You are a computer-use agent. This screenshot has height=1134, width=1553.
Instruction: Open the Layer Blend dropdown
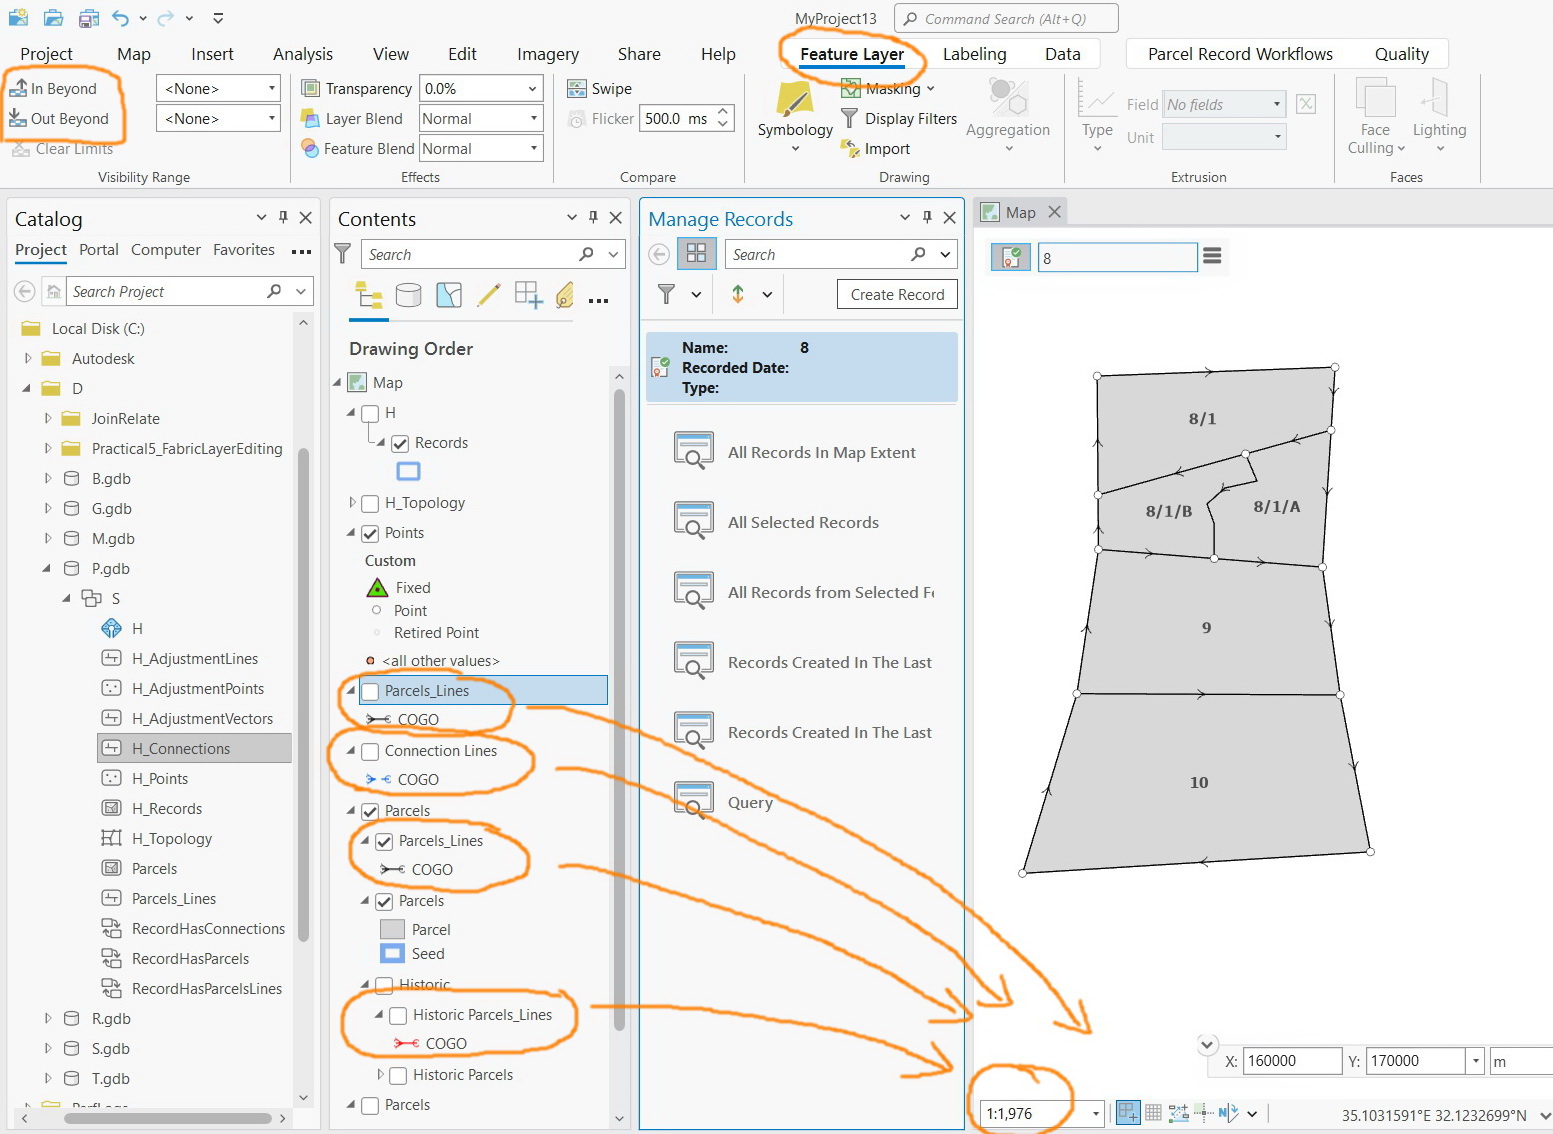[x=480, y=118]
